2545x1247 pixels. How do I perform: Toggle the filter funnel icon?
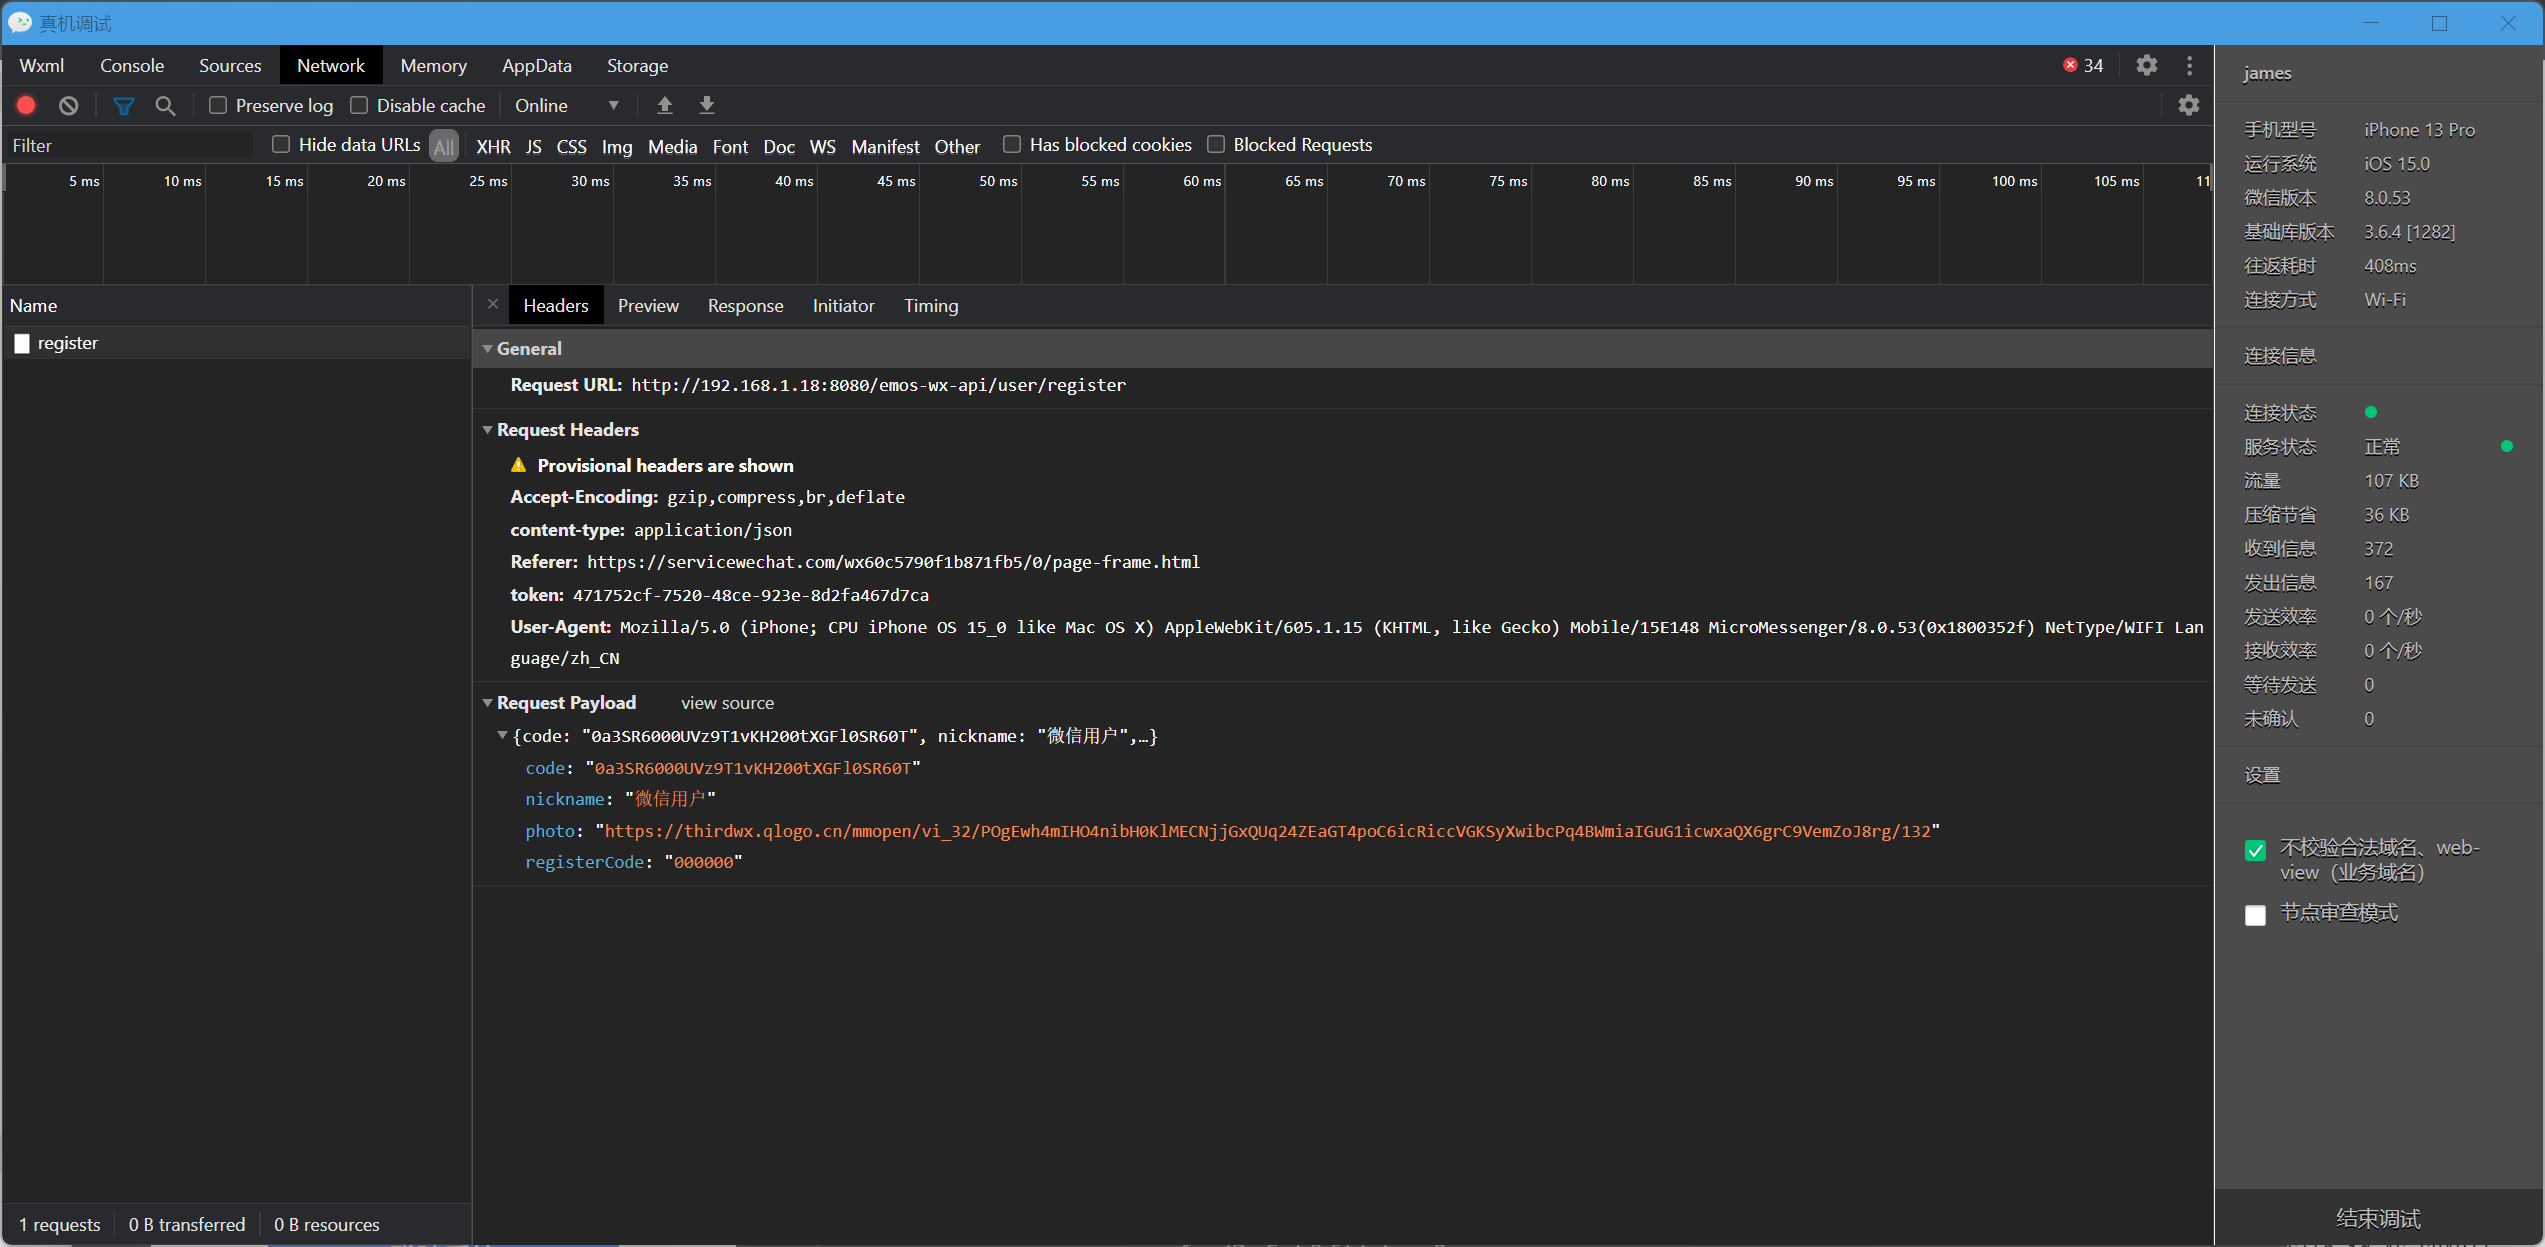123,105
